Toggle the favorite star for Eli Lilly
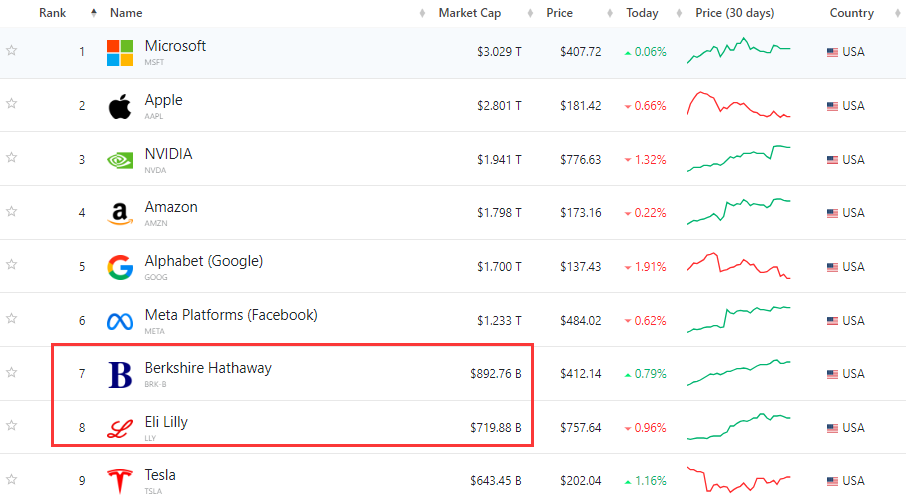The width and height of the screenshot is (918, 502). [12, 425]
